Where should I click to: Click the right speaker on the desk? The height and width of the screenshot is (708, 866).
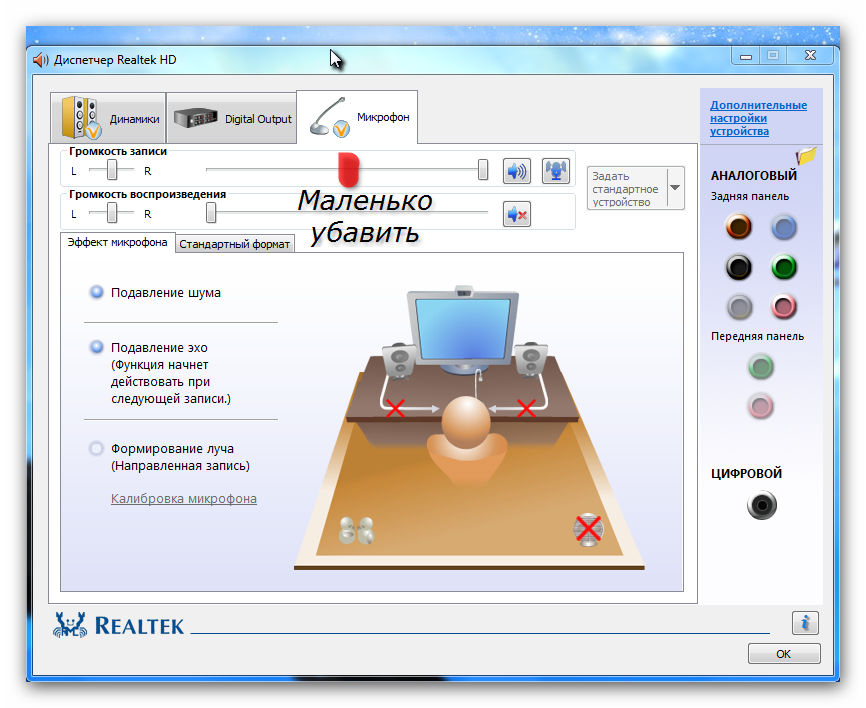pyautogui.click(x=531, y=361)
